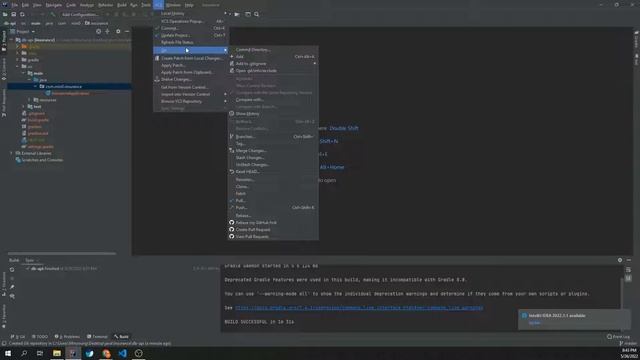Viewport: 640px width, 360px height.
Task: Click the locate/select opened file target icon in Project panel
Action: pos(98,31)
